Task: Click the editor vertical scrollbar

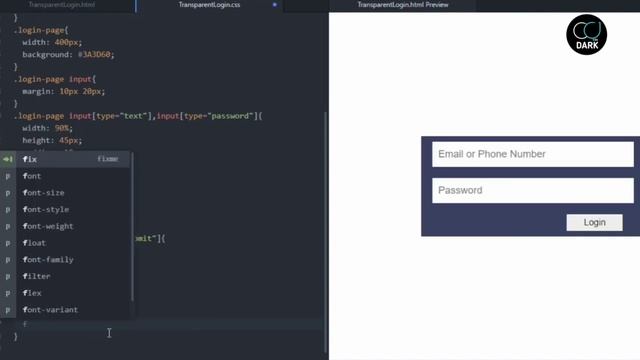Action: (x=325, y=231)
